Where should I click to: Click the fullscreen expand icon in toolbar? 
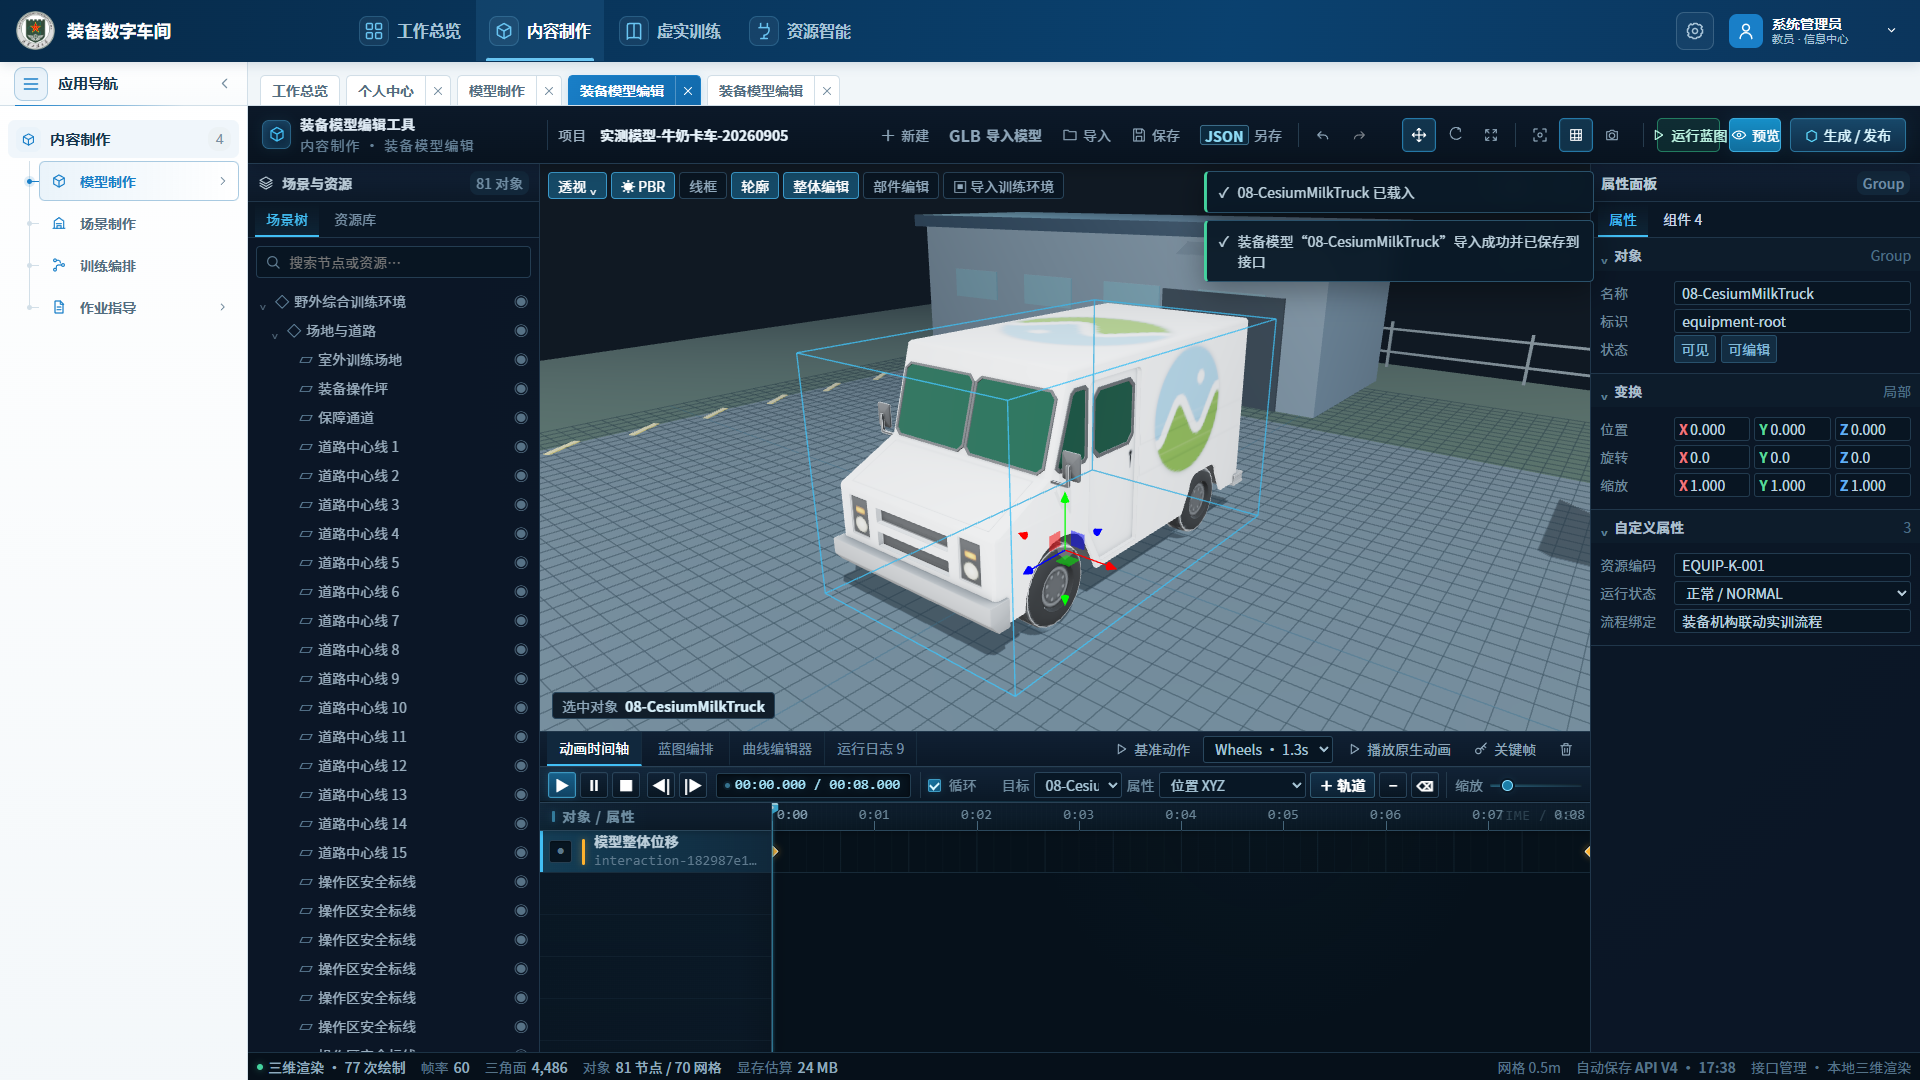click(x=1491, y=135)
